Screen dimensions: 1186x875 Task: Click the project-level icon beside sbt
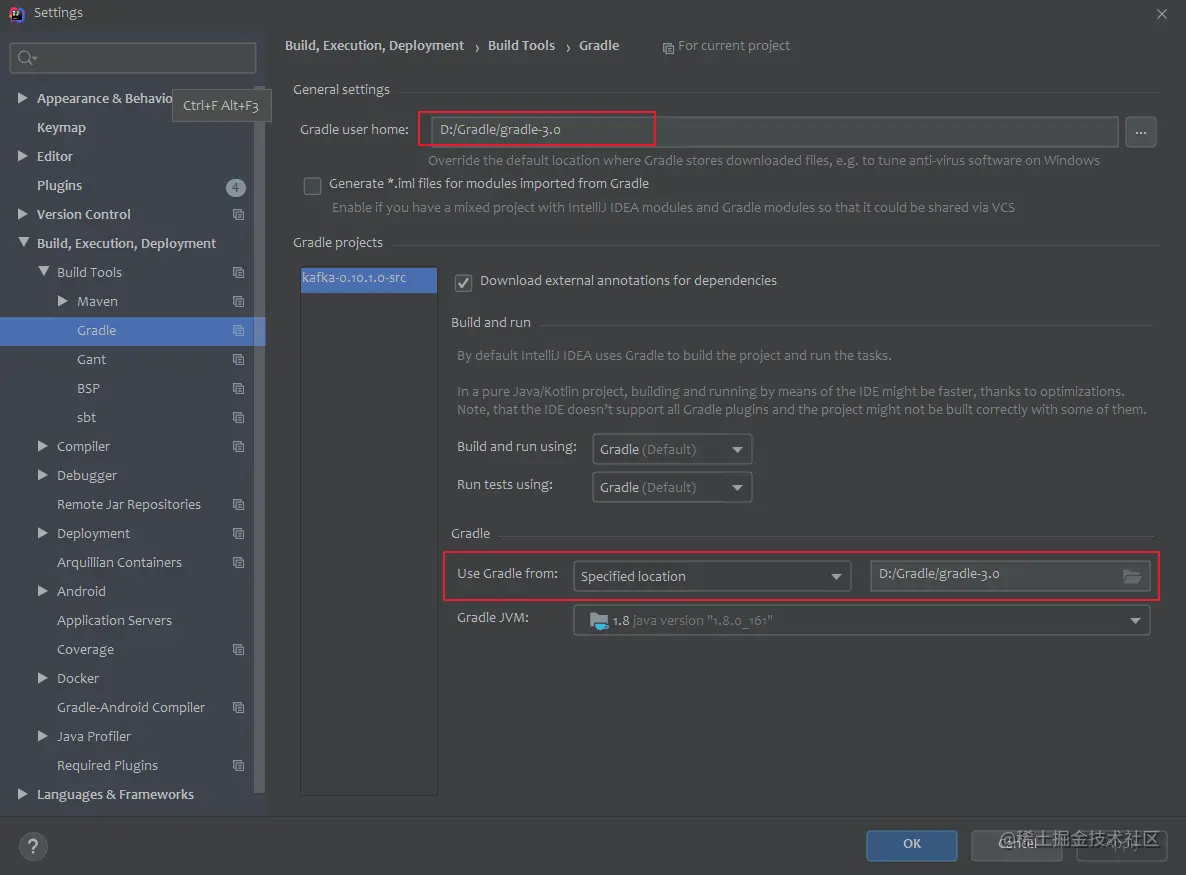pyautogui.click(x=238, y=417)
